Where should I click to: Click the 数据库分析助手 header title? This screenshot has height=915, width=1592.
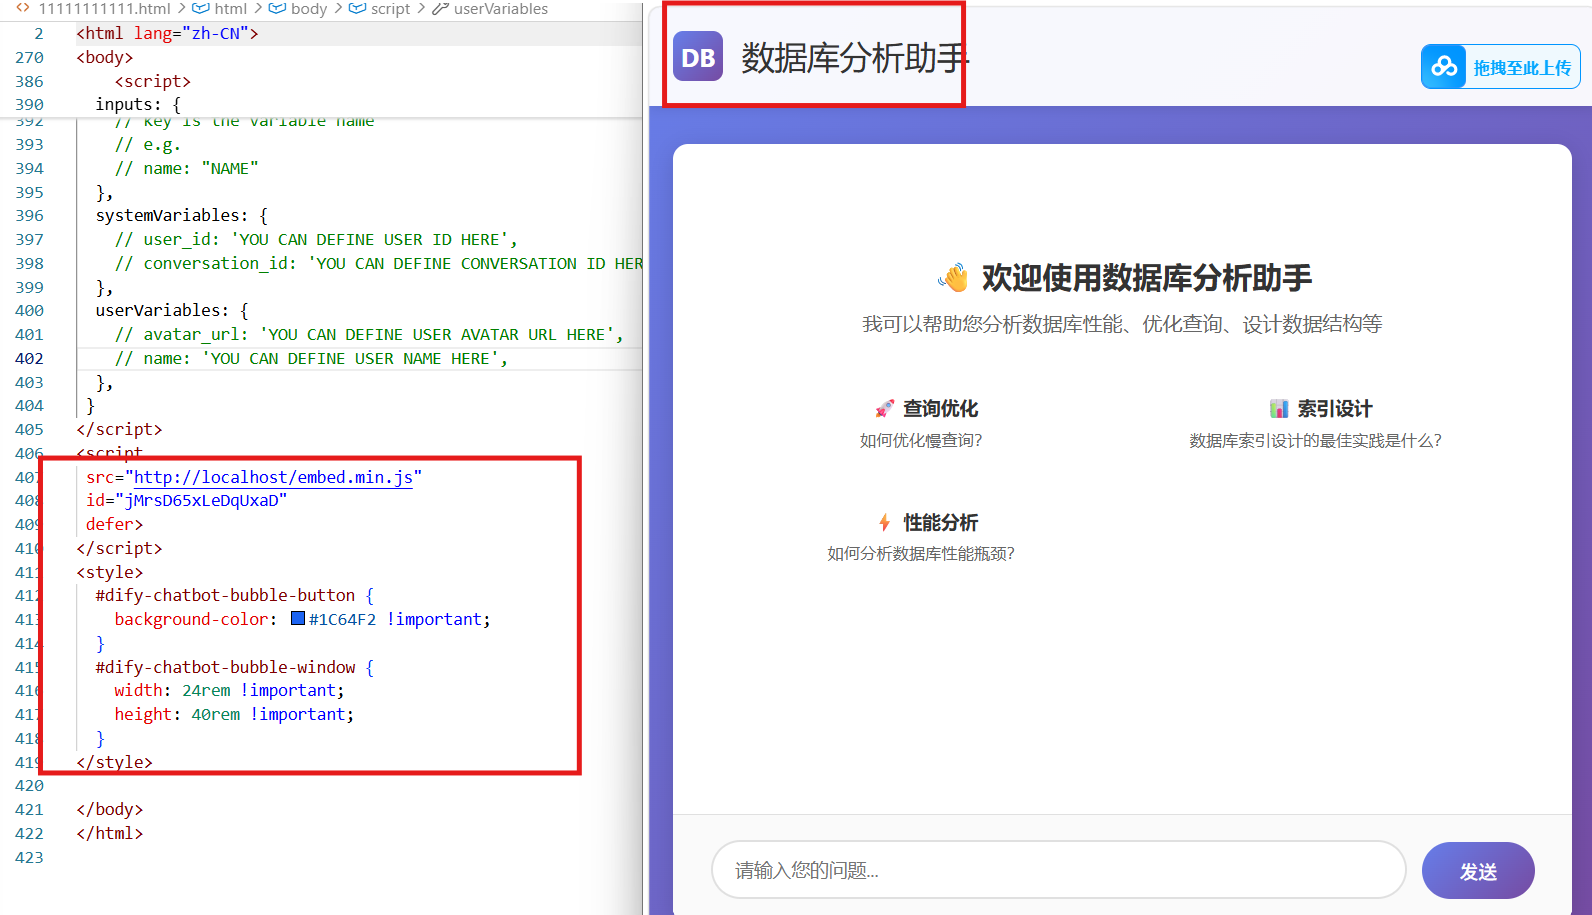(855, 58)
